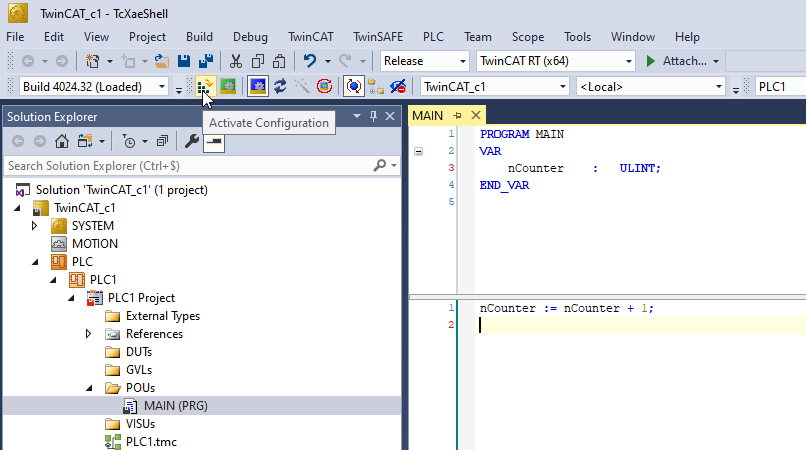The width and height of the screenshot is (806, 450).
Task: Open the TwinCAT menu
Action: click(311, 37)
